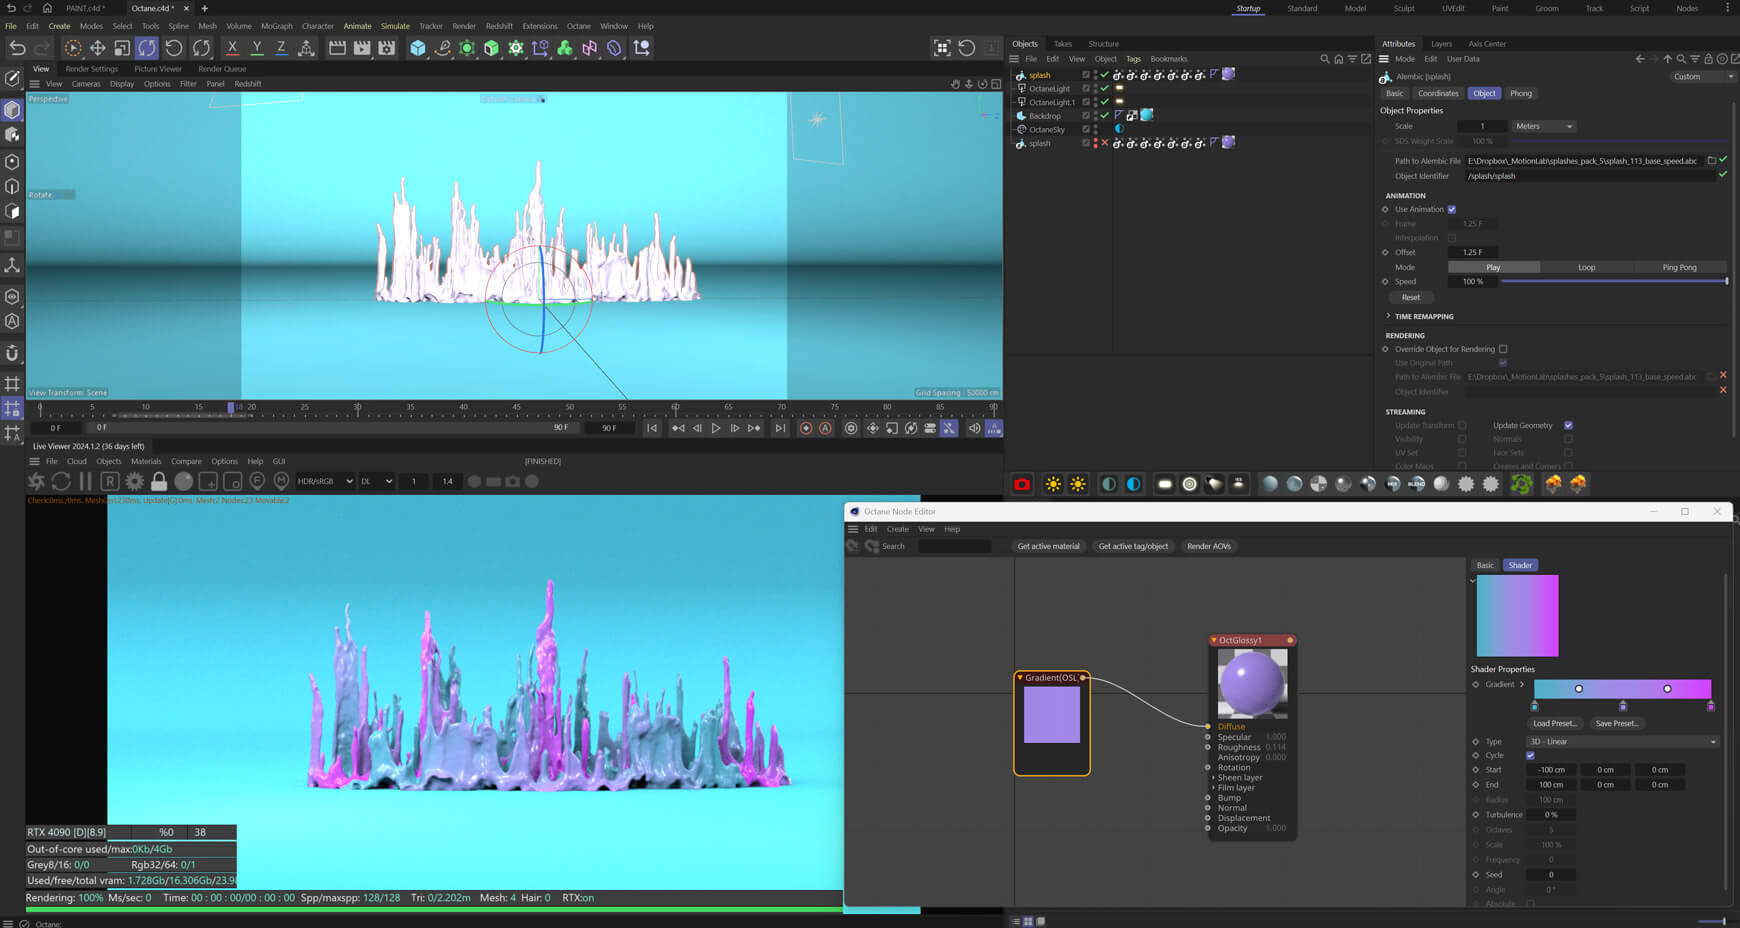Open Edit Render Settings gear clapperboard
1740x928 pixels.
[x=387, y=48]
